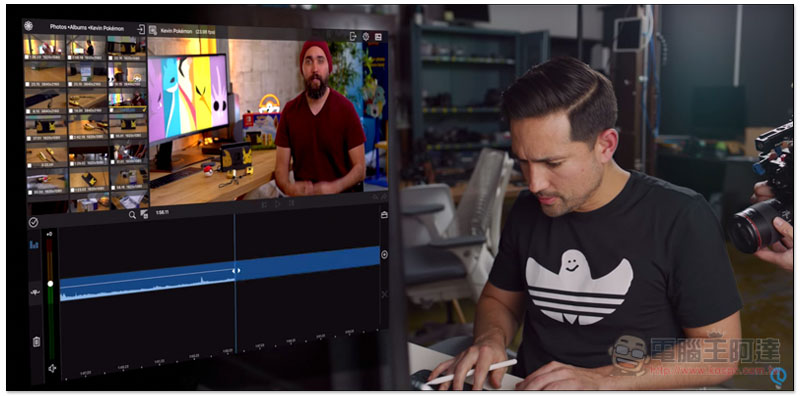This screenshot has height=396, width=800.
Task: Search the media library with magnifier icon
Action: [x=132, y=215]
